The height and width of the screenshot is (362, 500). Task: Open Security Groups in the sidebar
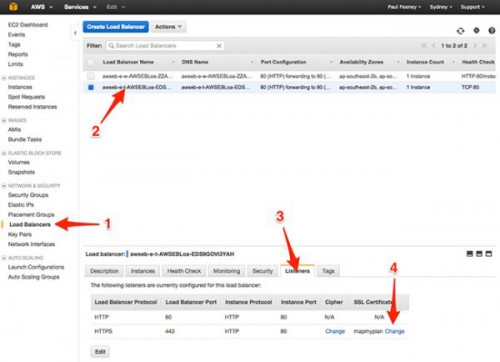pyautogui.click(x=28, y=195)
